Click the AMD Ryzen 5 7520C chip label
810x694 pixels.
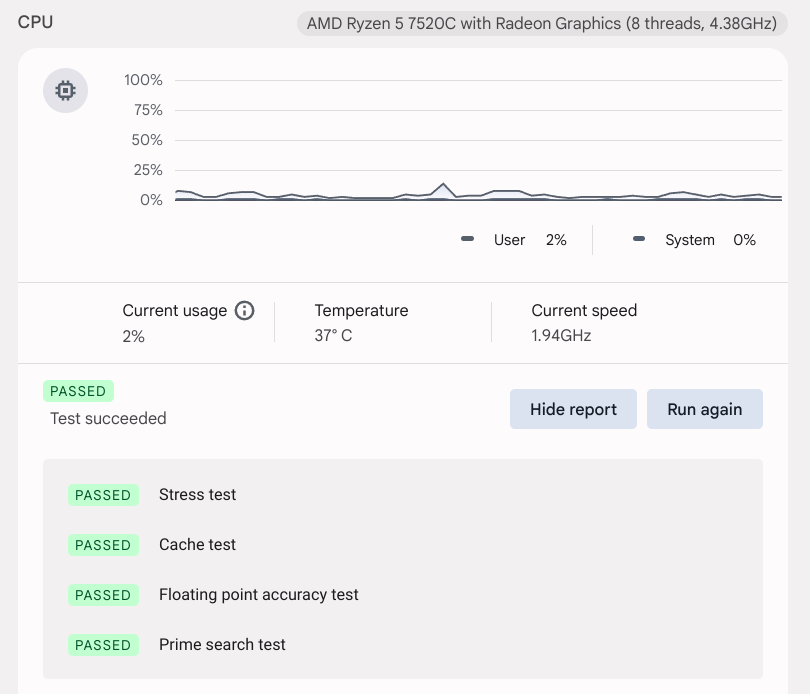(x=543, y=23)
